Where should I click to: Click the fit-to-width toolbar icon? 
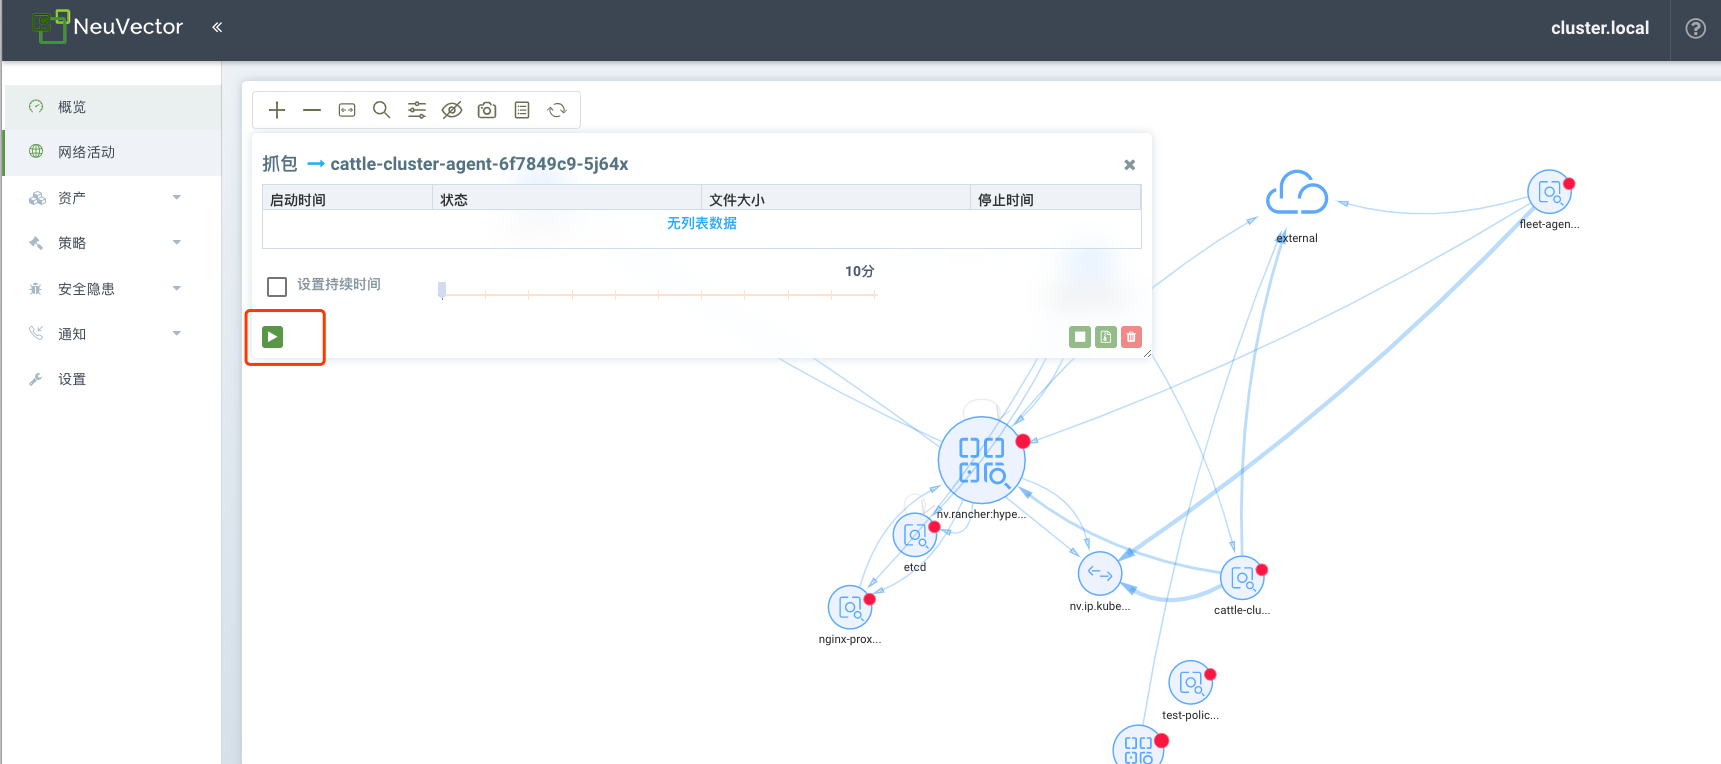pos(347,110)
